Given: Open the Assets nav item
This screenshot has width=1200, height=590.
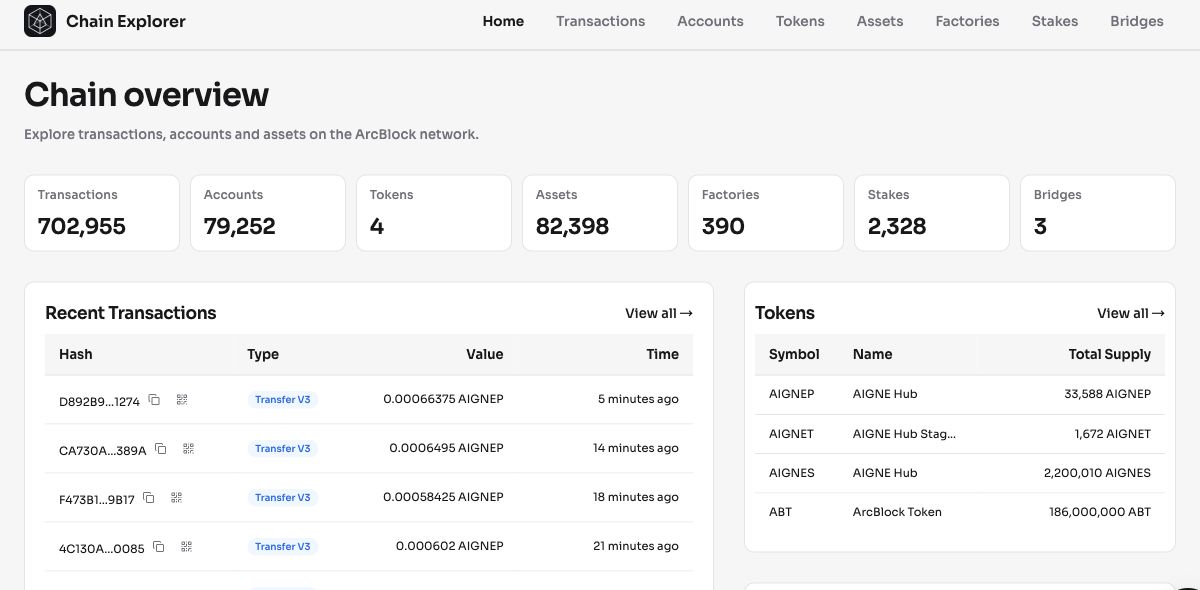Looking at the screenshot, I should [x=880, y=21].
